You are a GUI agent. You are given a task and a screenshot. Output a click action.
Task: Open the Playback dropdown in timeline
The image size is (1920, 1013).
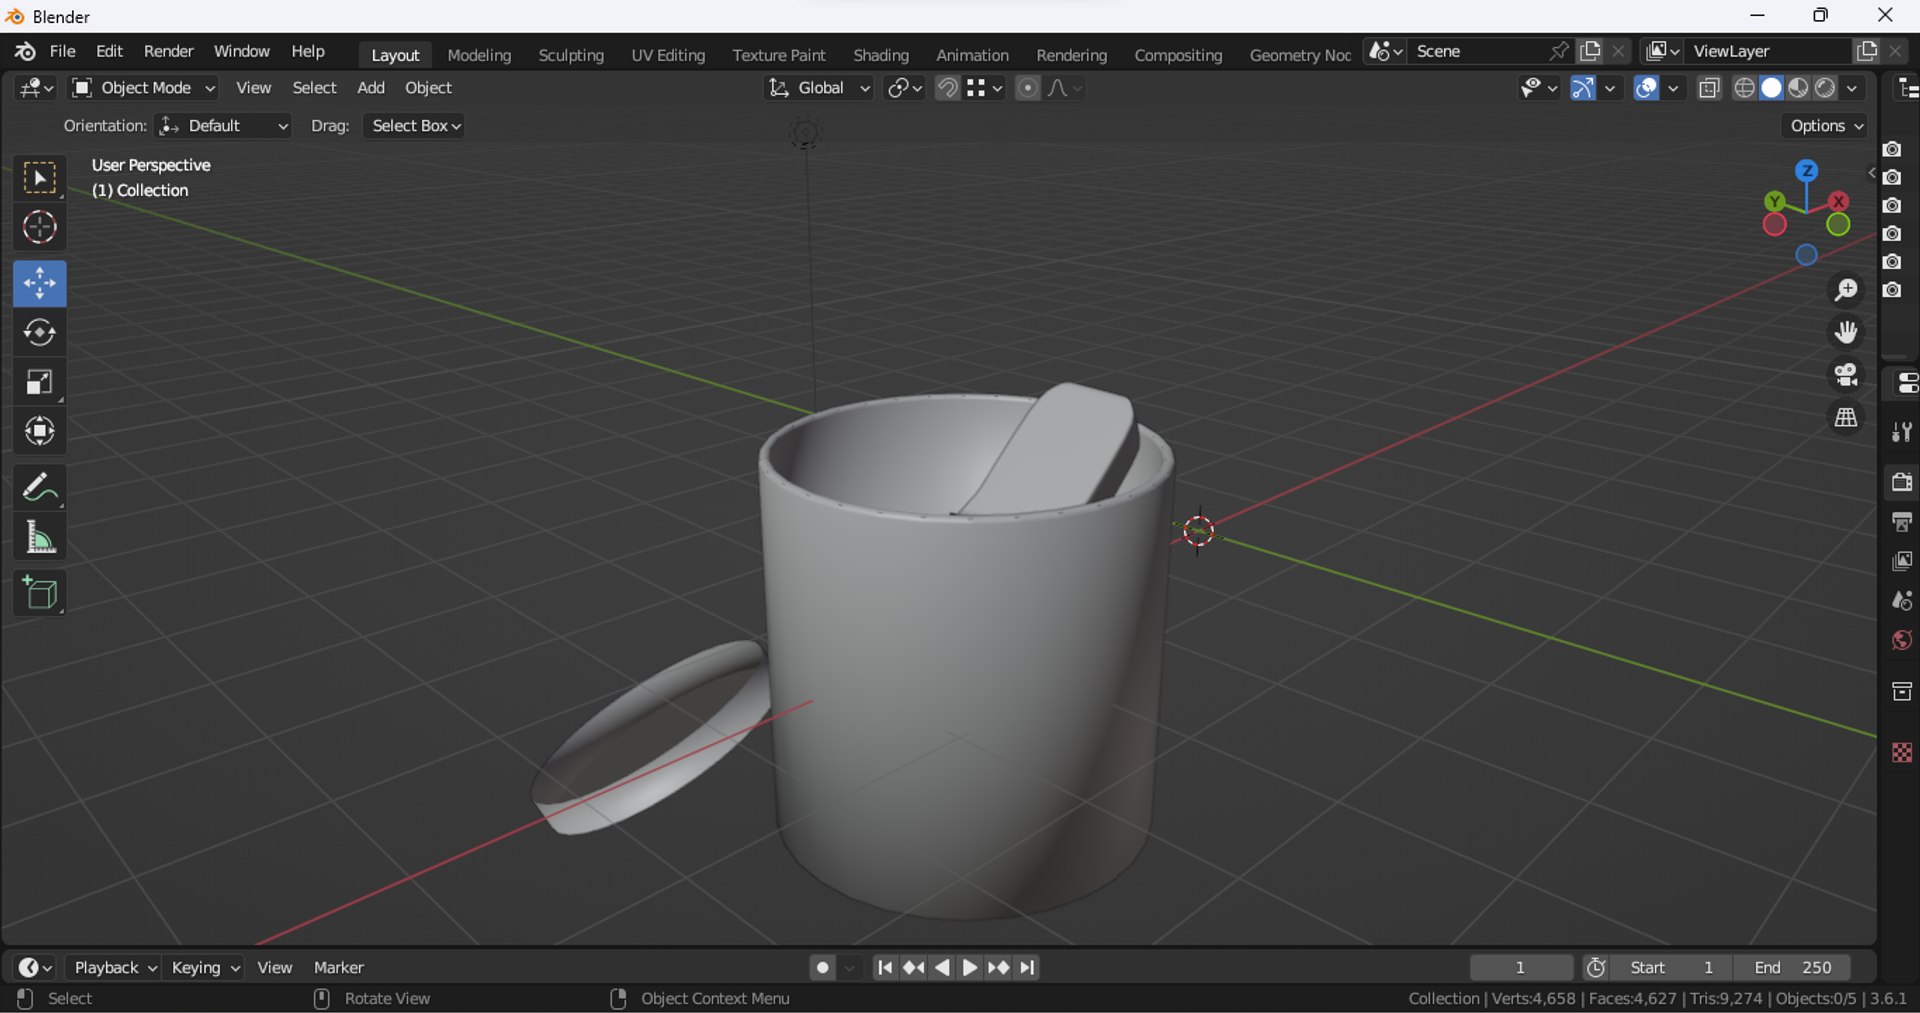(x=115, y=968)
